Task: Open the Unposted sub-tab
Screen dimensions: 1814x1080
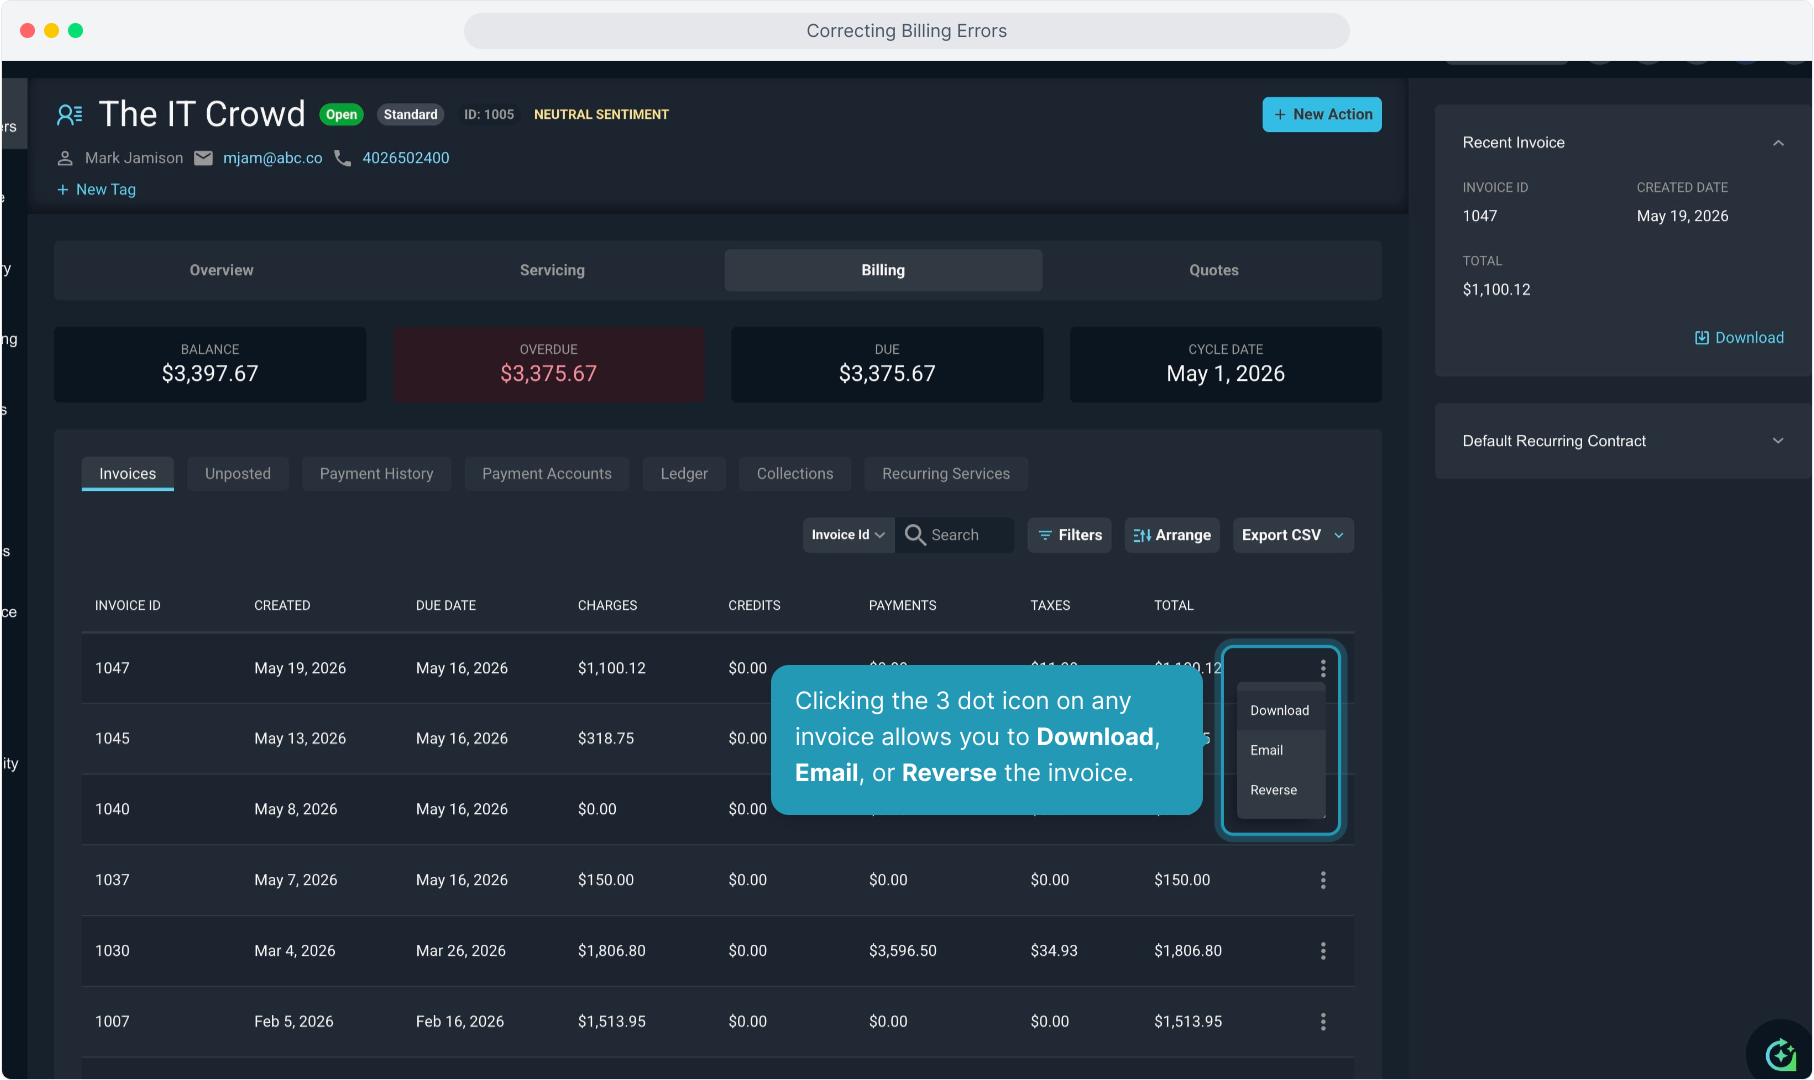Action: (x=238, y=474)
